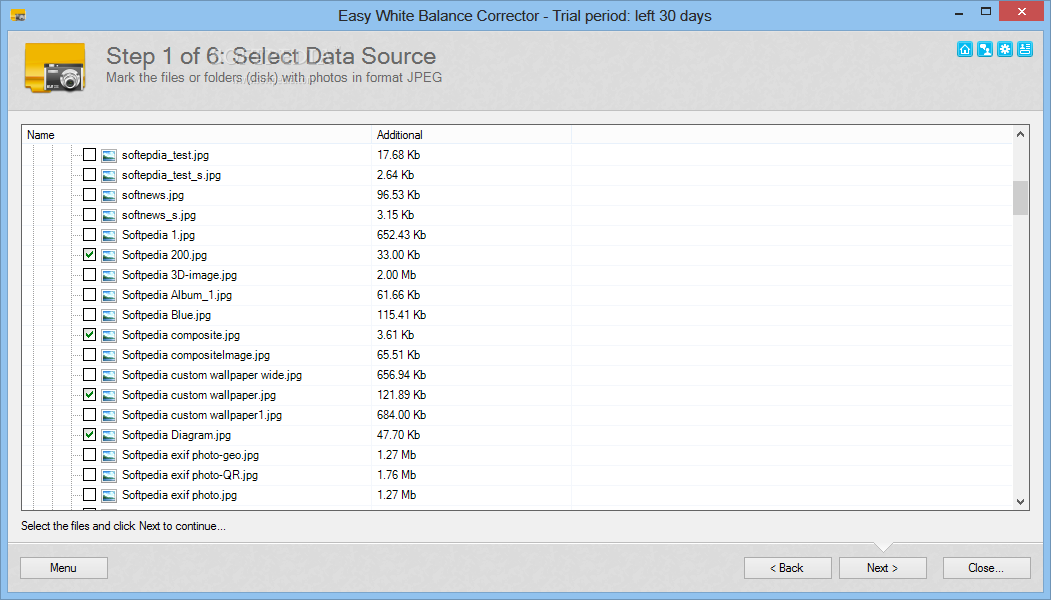This screenshot has width=1051, height=600.
Task: Check the Softpedia compositeImage.jpg checkbox
Action: [x=89, y=355]
